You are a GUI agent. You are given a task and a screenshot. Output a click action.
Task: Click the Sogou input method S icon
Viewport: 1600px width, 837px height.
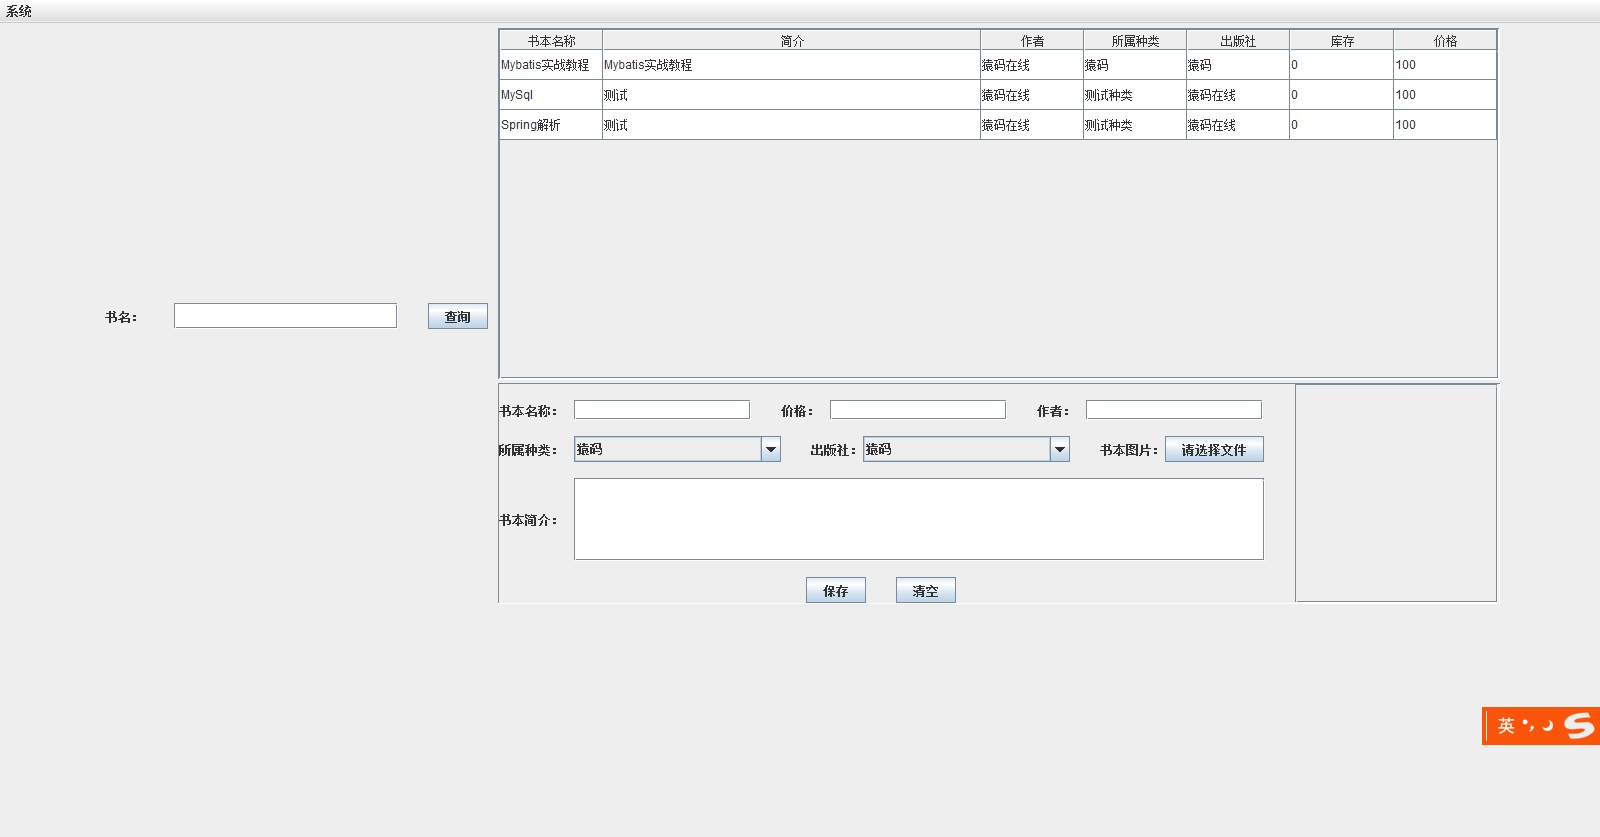click(1579, 725)
